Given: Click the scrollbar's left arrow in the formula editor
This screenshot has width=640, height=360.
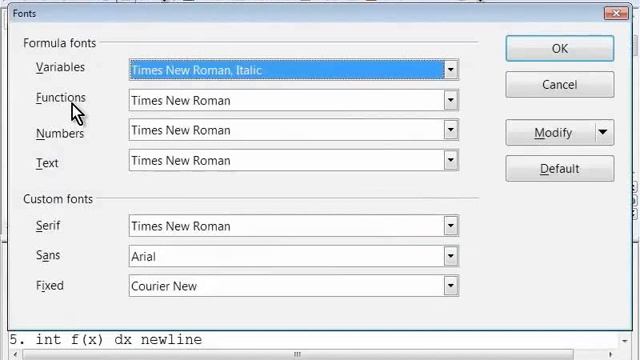Looking at the screenshot, I should click(x=15, y=354).
